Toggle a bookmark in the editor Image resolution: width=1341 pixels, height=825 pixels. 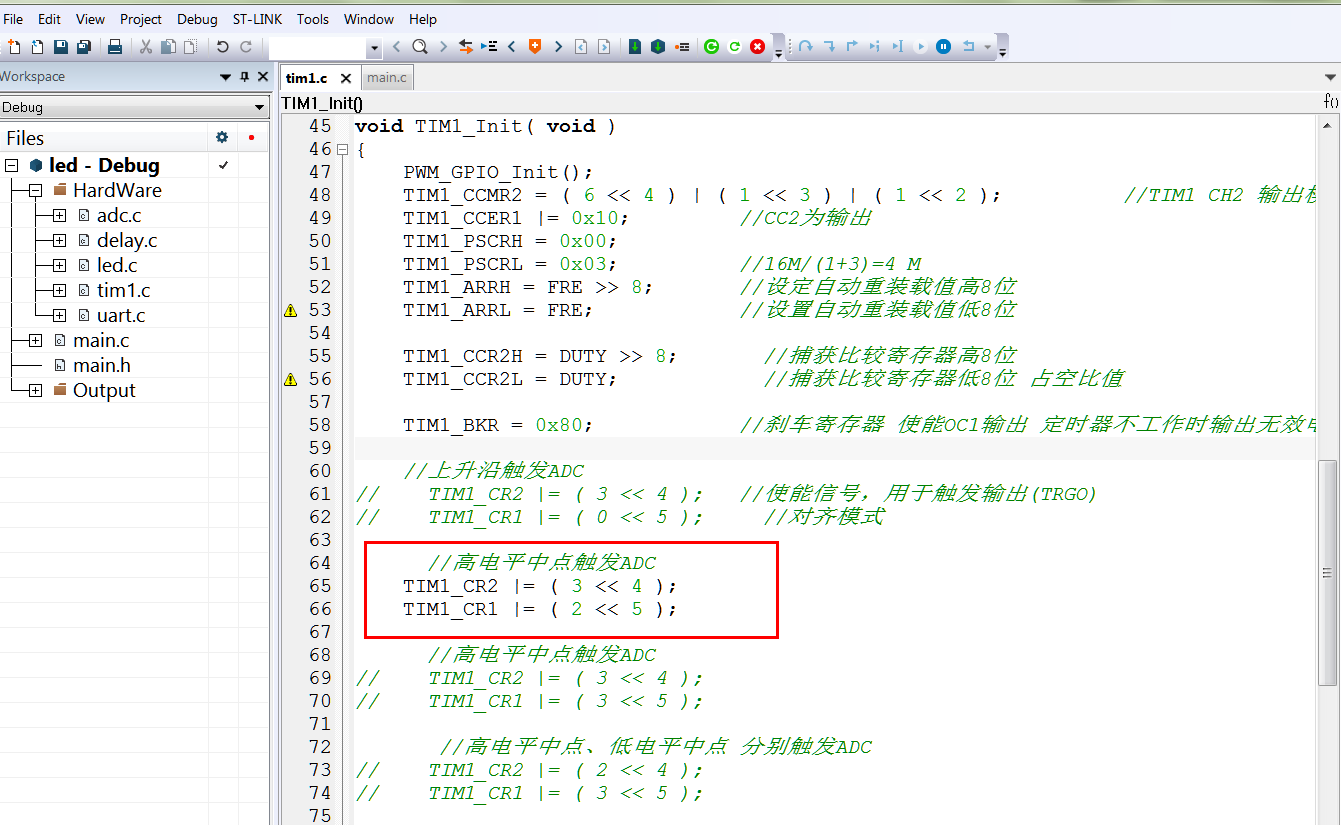[x=536, y=46]
